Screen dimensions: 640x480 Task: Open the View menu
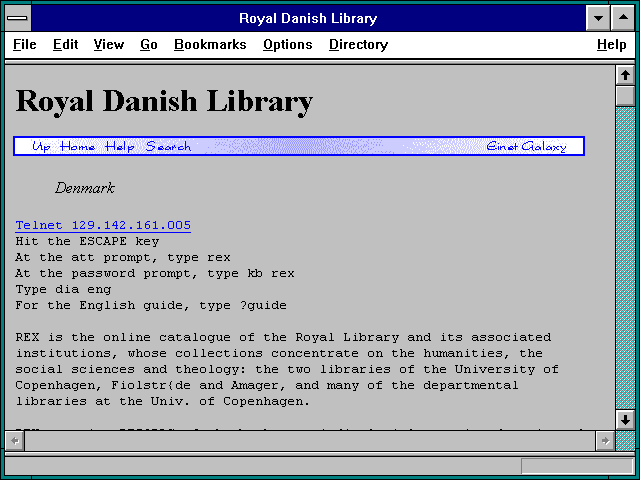tap(109, 44)
